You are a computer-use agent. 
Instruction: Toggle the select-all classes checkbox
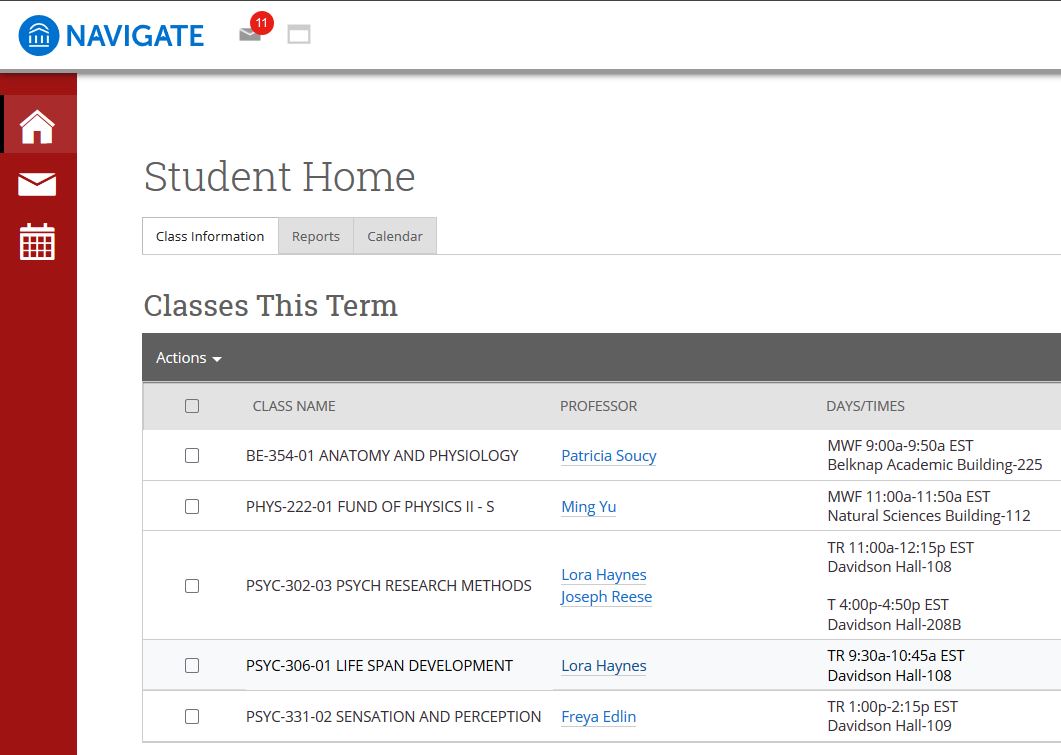click(192, 406)
